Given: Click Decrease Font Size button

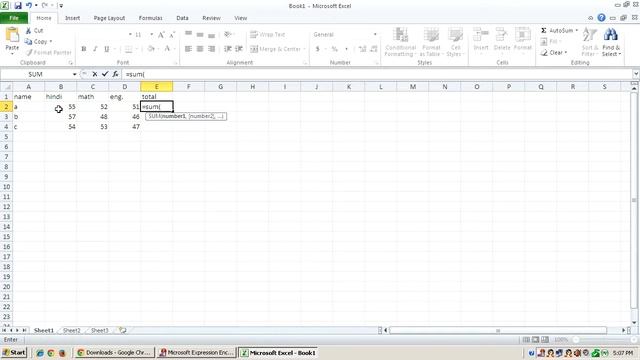Looking at the screenshot, I should (x=172, y=35).
